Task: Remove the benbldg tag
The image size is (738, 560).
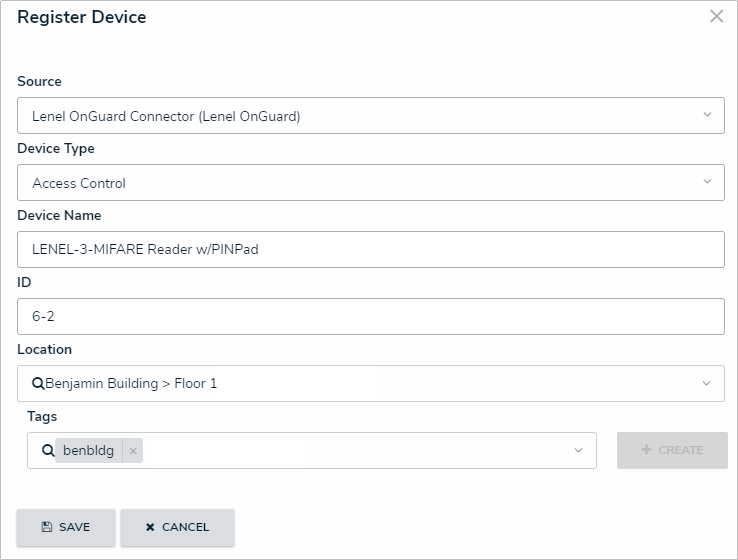Action: 133,451
